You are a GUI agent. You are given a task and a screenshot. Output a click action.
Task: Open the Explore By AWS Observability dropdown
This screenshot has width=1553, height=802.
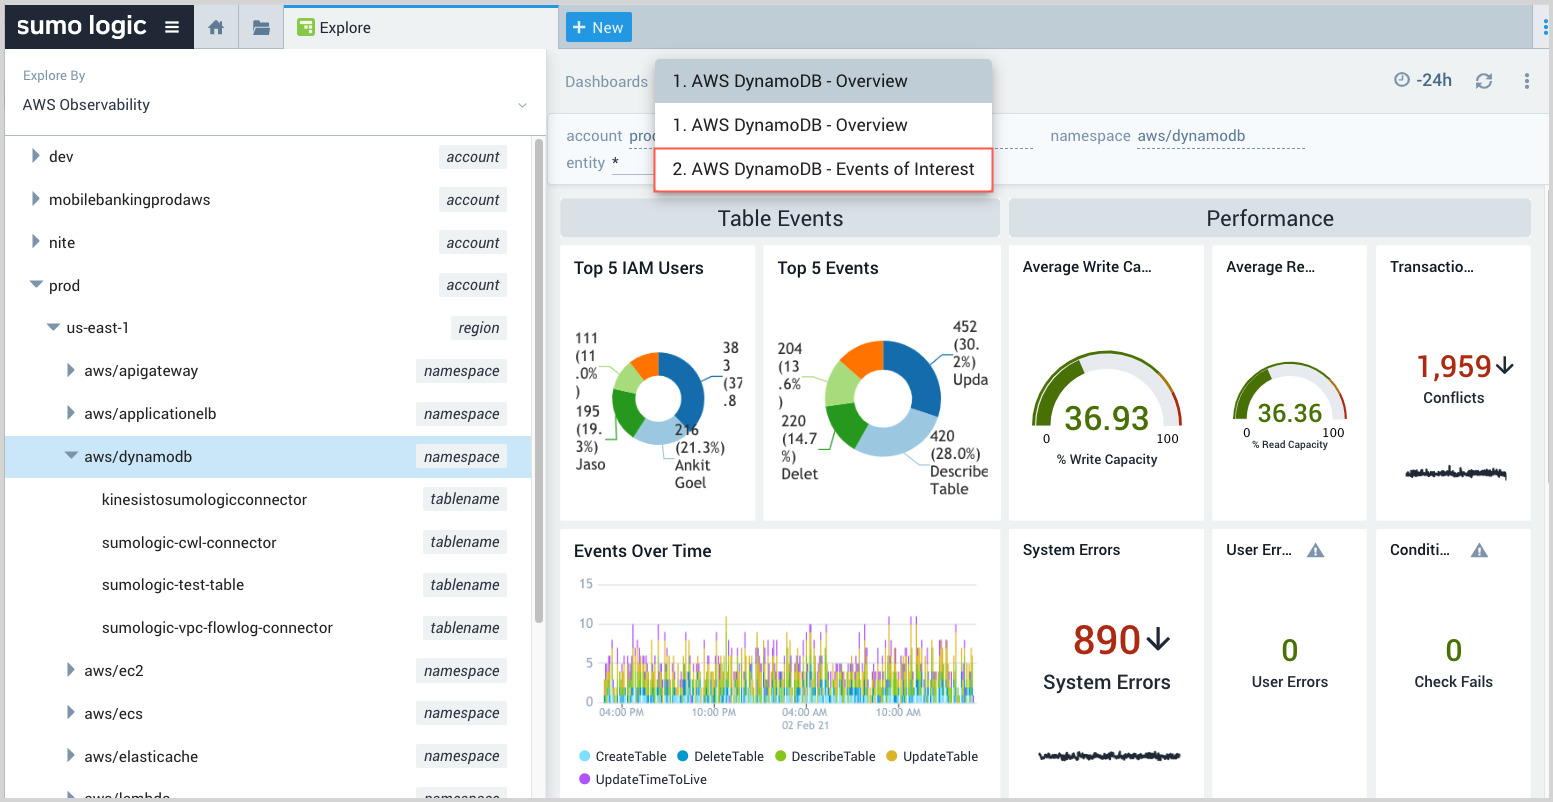pyautogui.click(x=275, y=105)
